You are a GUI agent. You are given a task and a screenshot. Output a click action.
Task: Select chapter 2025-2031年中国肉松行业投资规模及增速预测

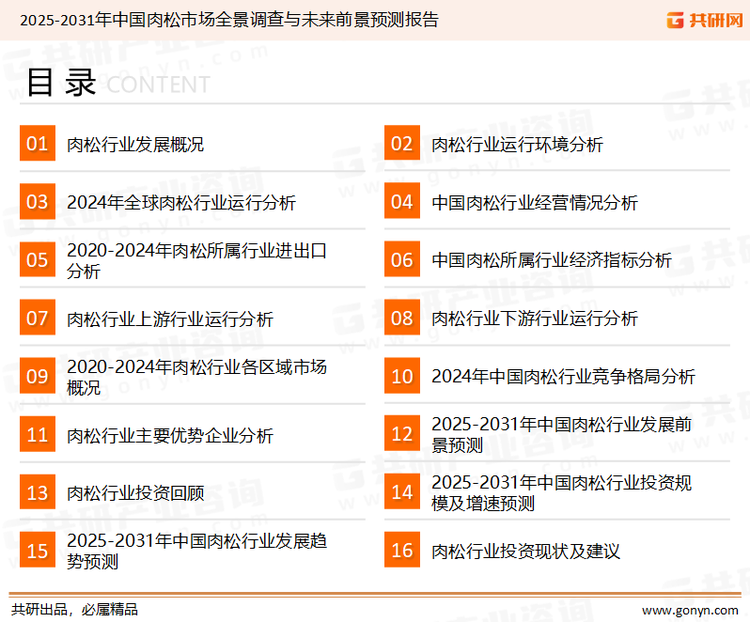tap(562, 492)
